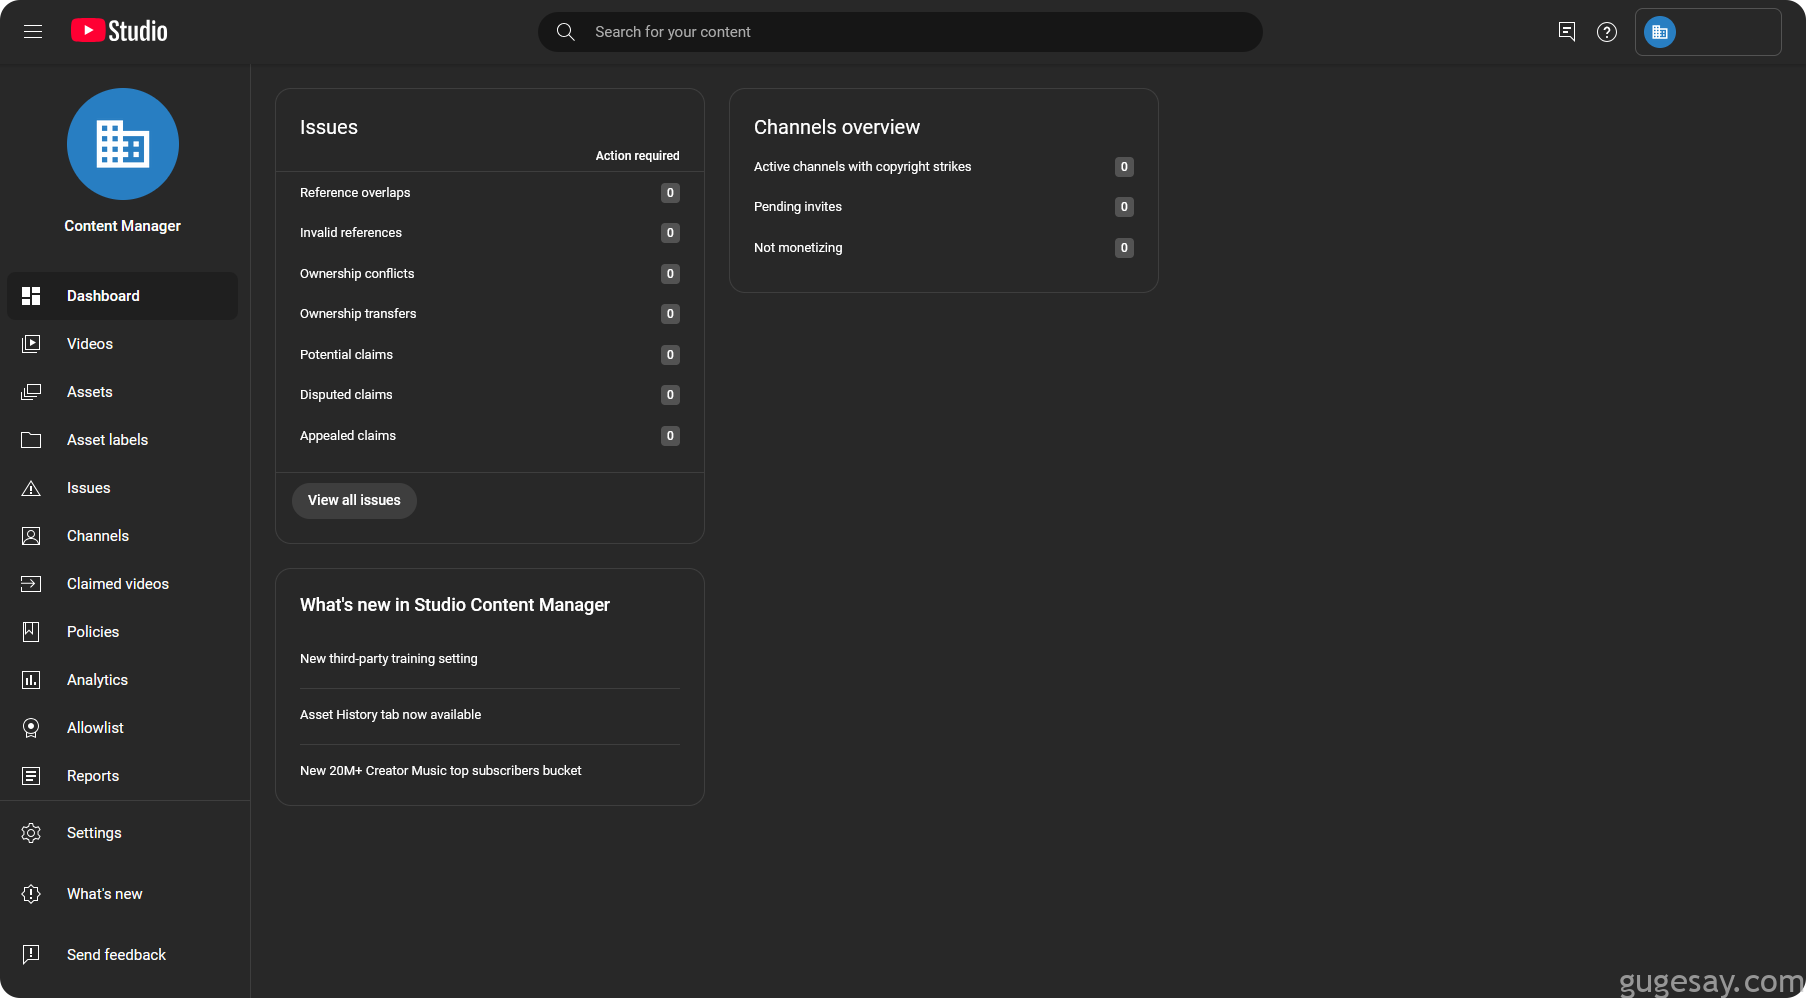Viewport: 1806px width, 998px height.
Task: Open What's new from sidebar
Action: [123, 894]
